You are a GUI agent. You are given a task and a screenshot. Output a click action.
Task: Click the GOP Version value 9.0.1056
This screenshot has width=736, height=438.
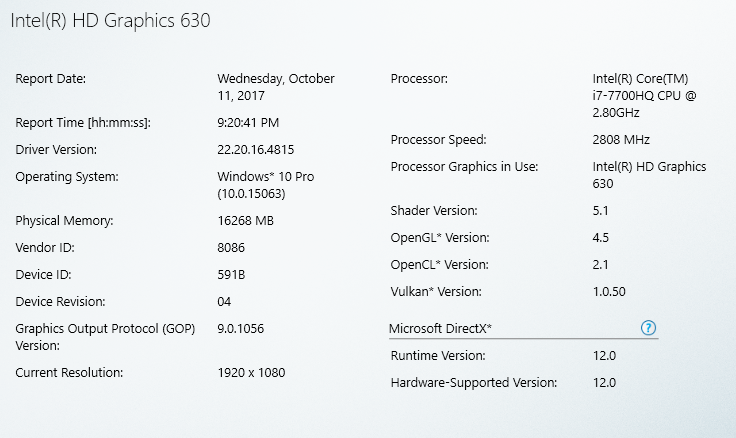(x=240, y=328)
